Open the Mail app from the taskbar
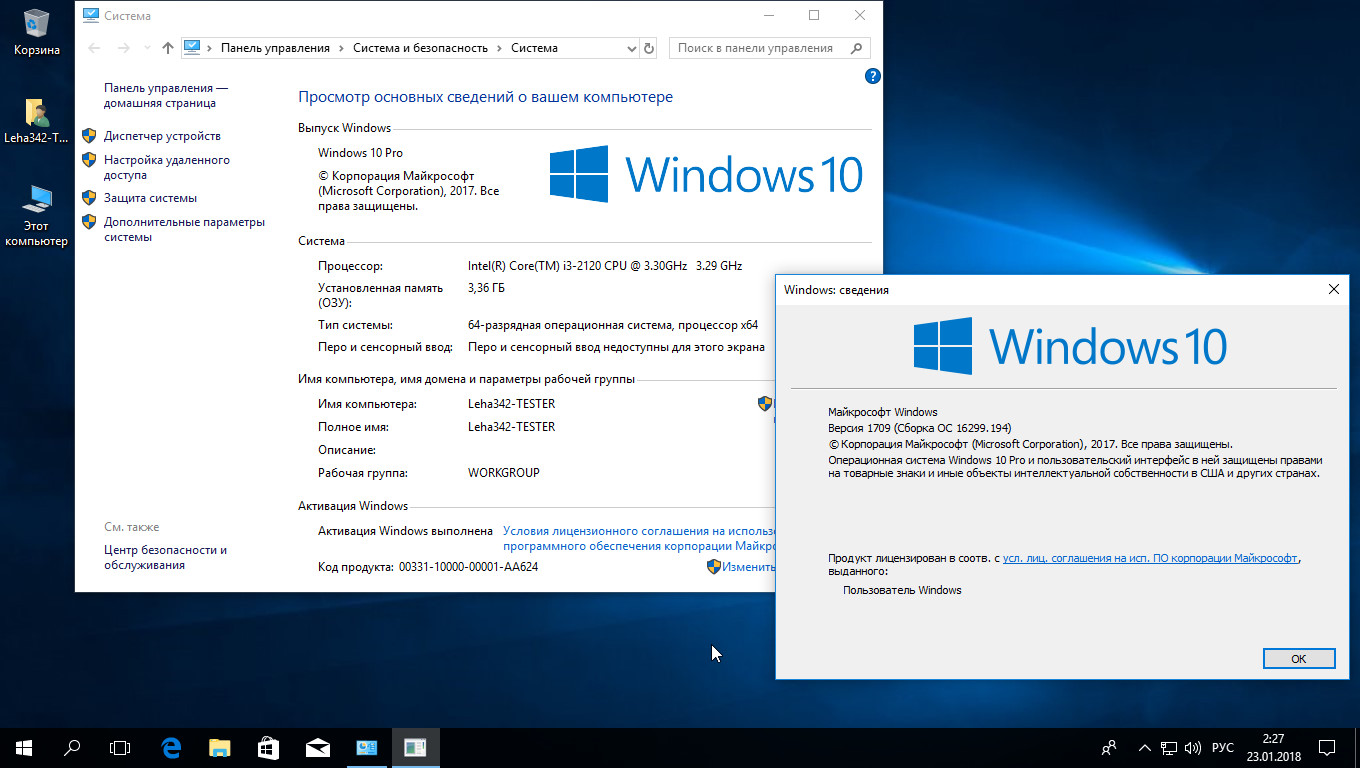 point(318,747)
